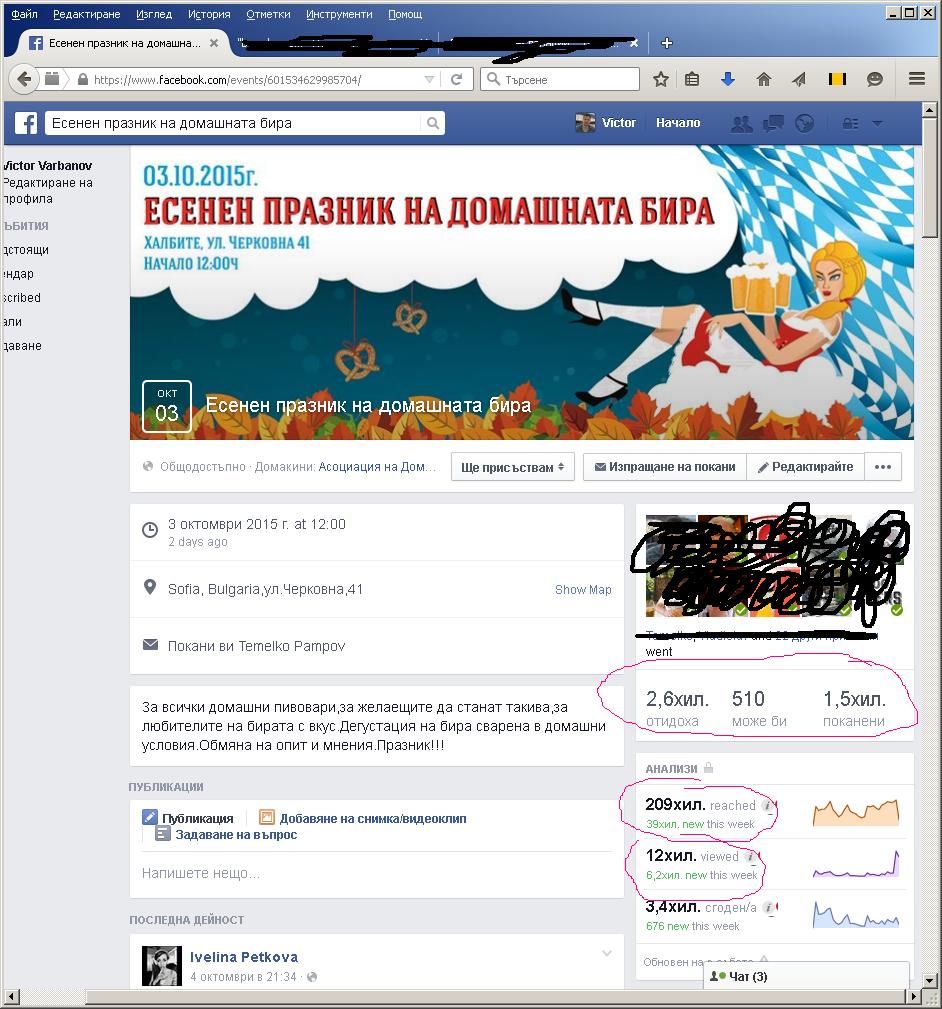Open Facebook friend requests icon
942x1009 pixels.
coord(741,123)
